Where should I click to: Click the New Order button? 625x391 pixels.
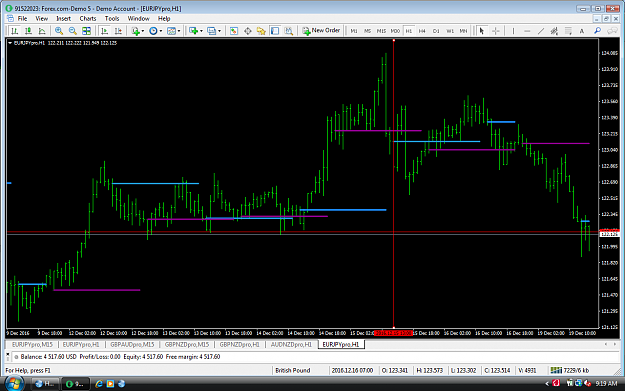321,31
